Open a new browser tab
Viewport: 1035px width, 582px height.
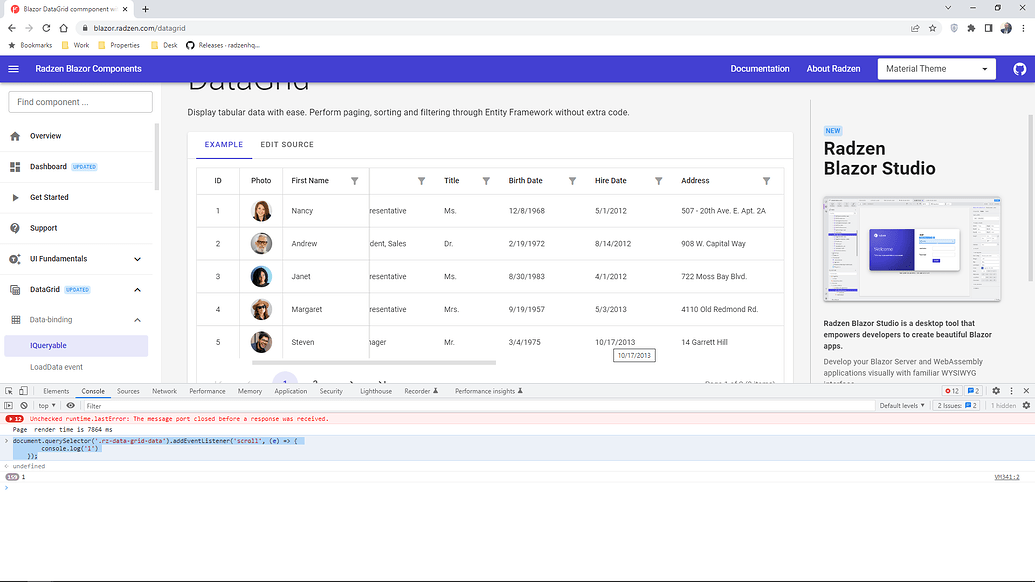145,9
